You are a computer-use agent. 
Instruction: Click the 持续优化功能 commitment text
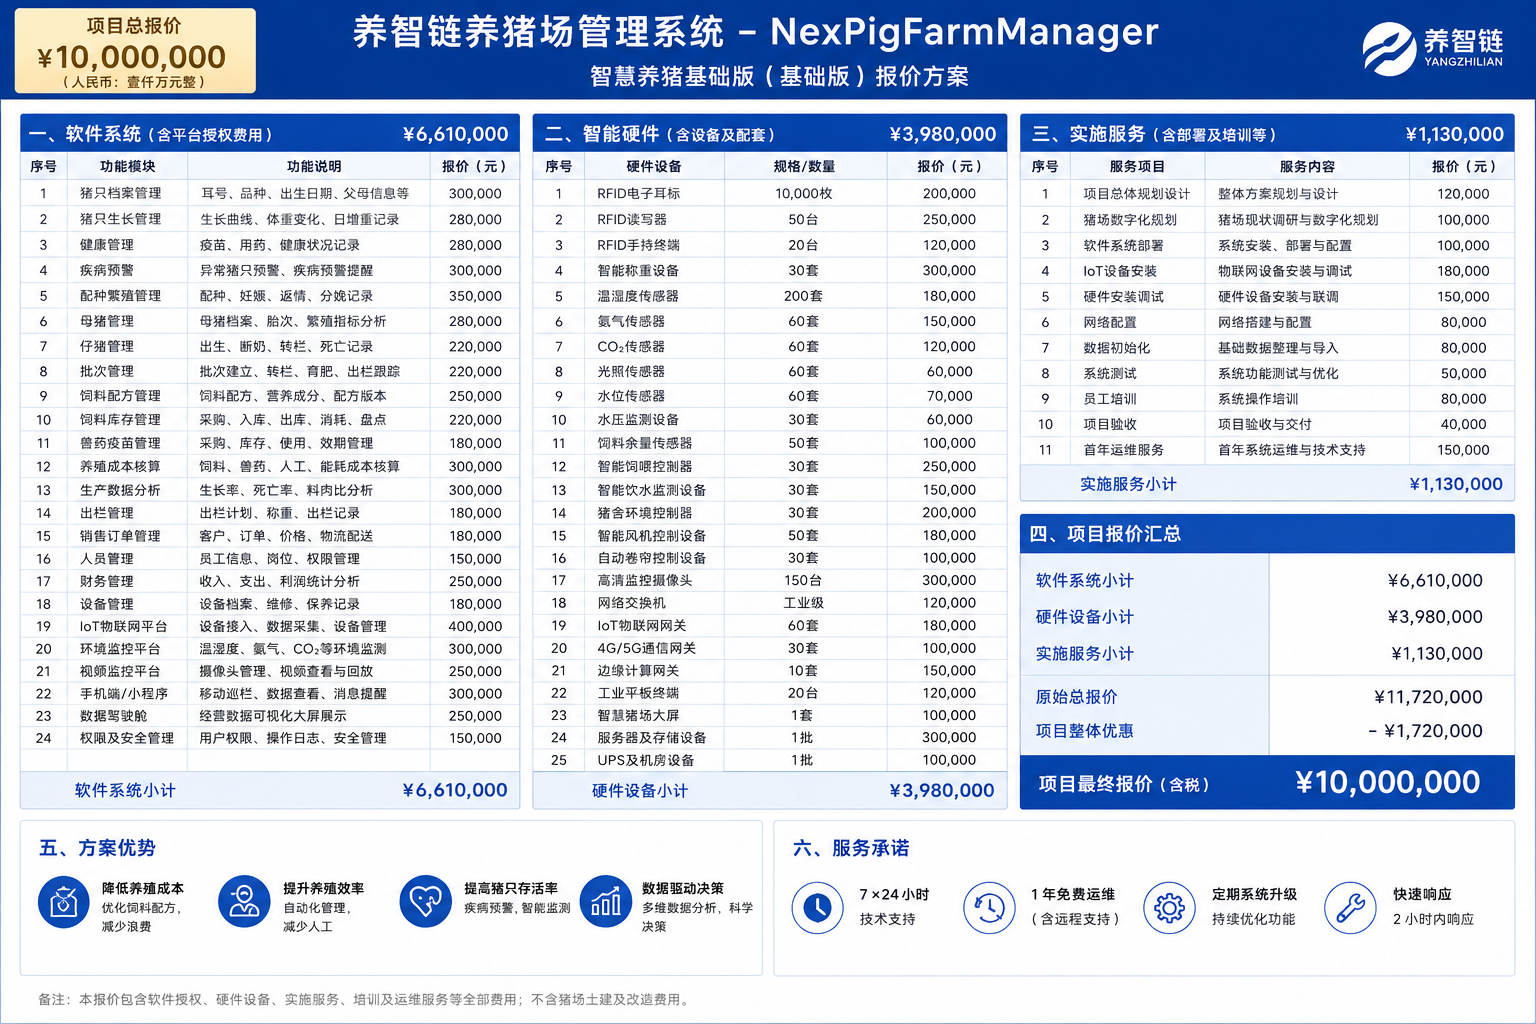[1253, 919]
